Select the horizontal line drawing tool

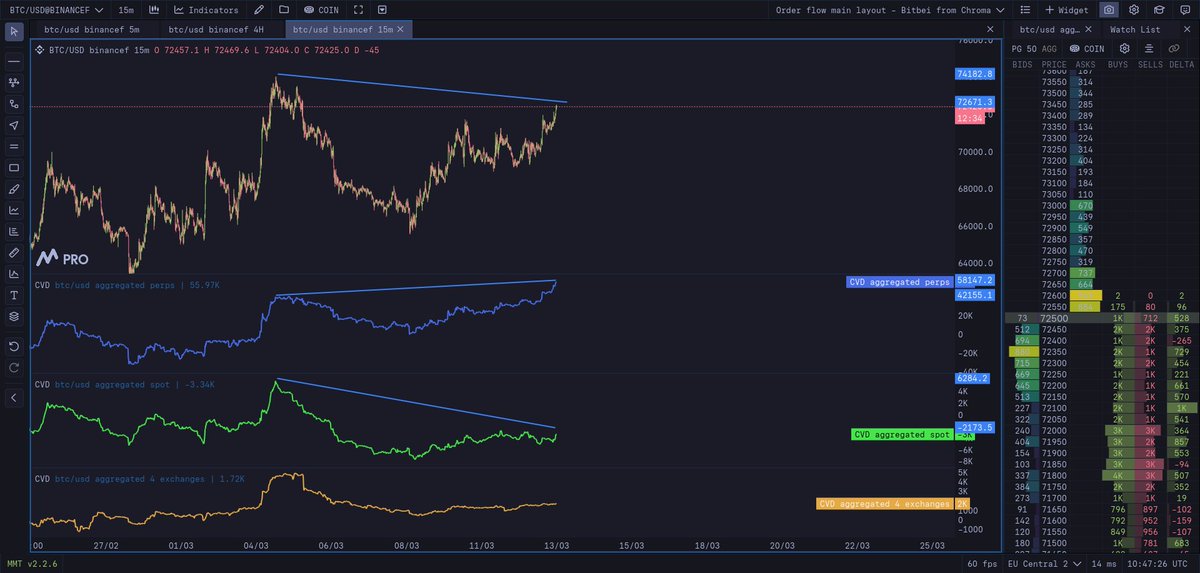pyautogui.click(x=14, y=61)
